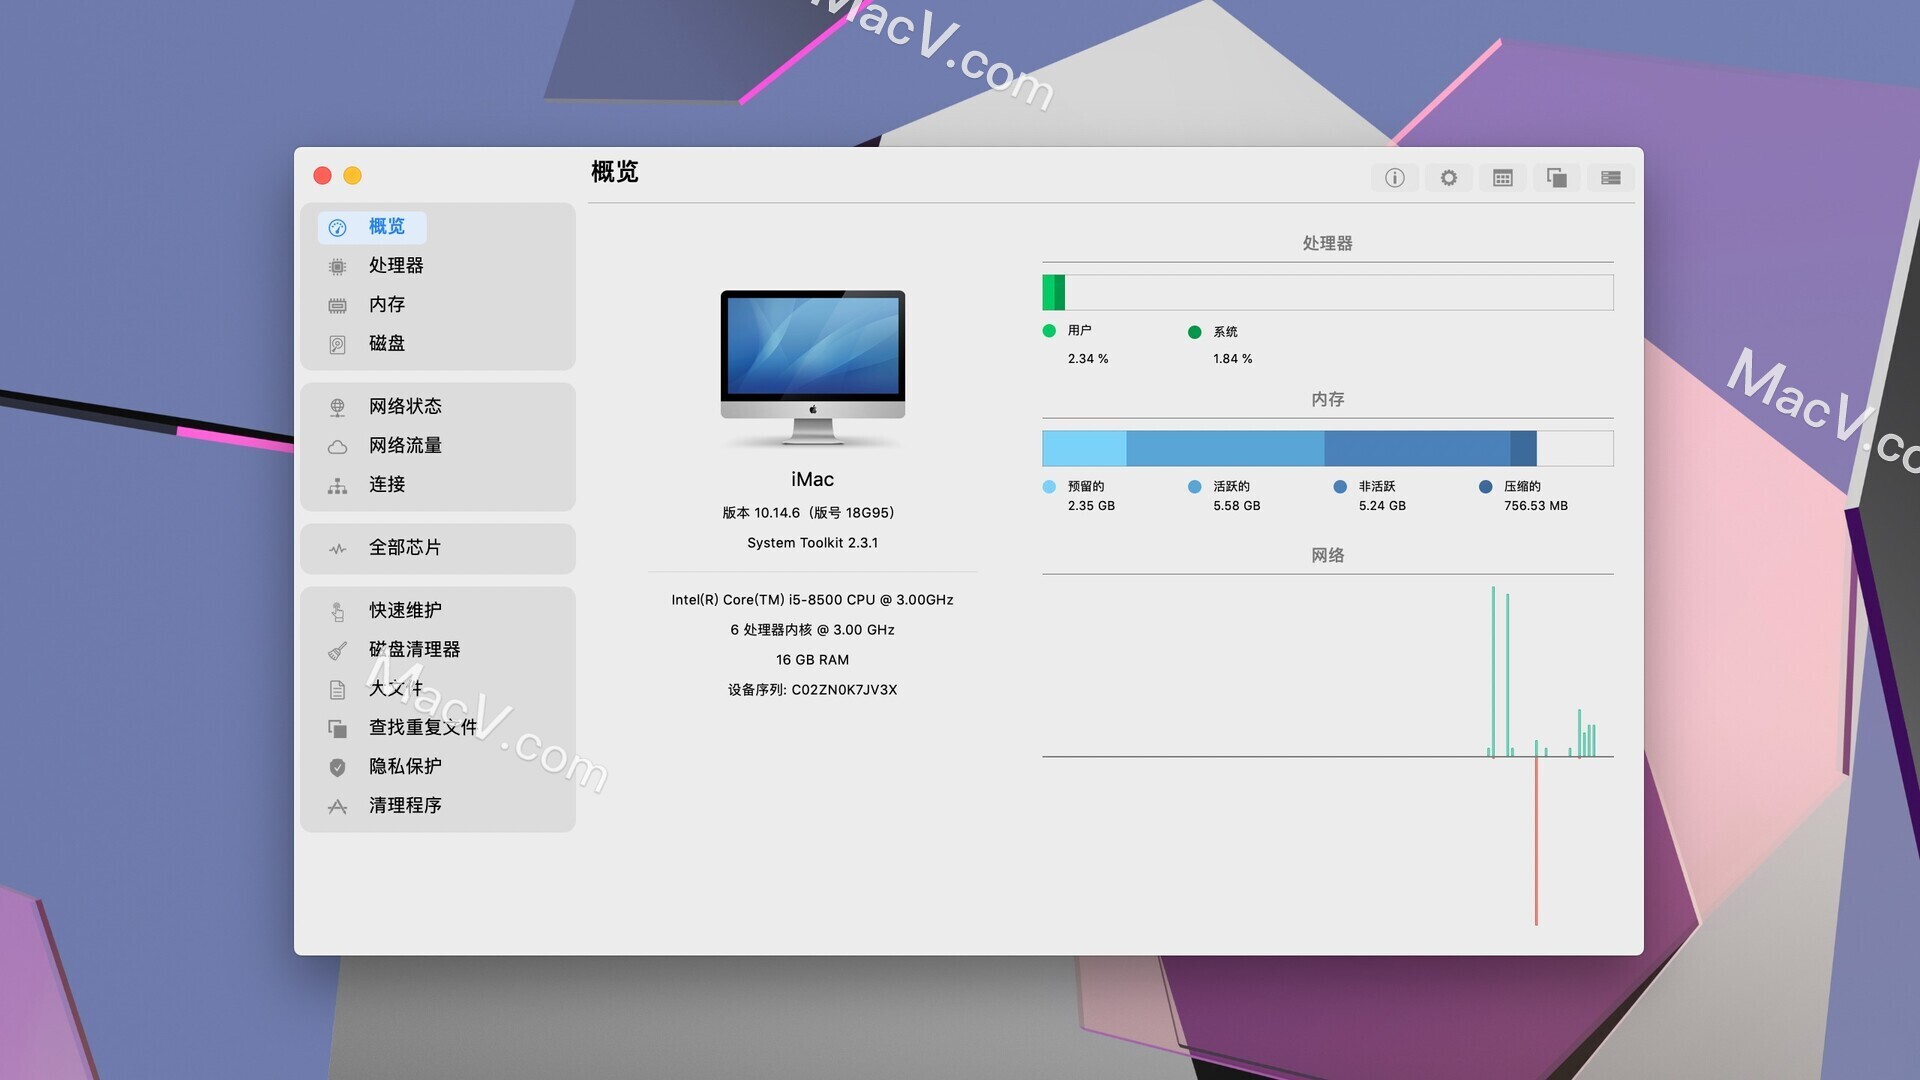Open the 查找重复文件 duplicate finder
The image size is (1920, 1080).
click(422, 727)
